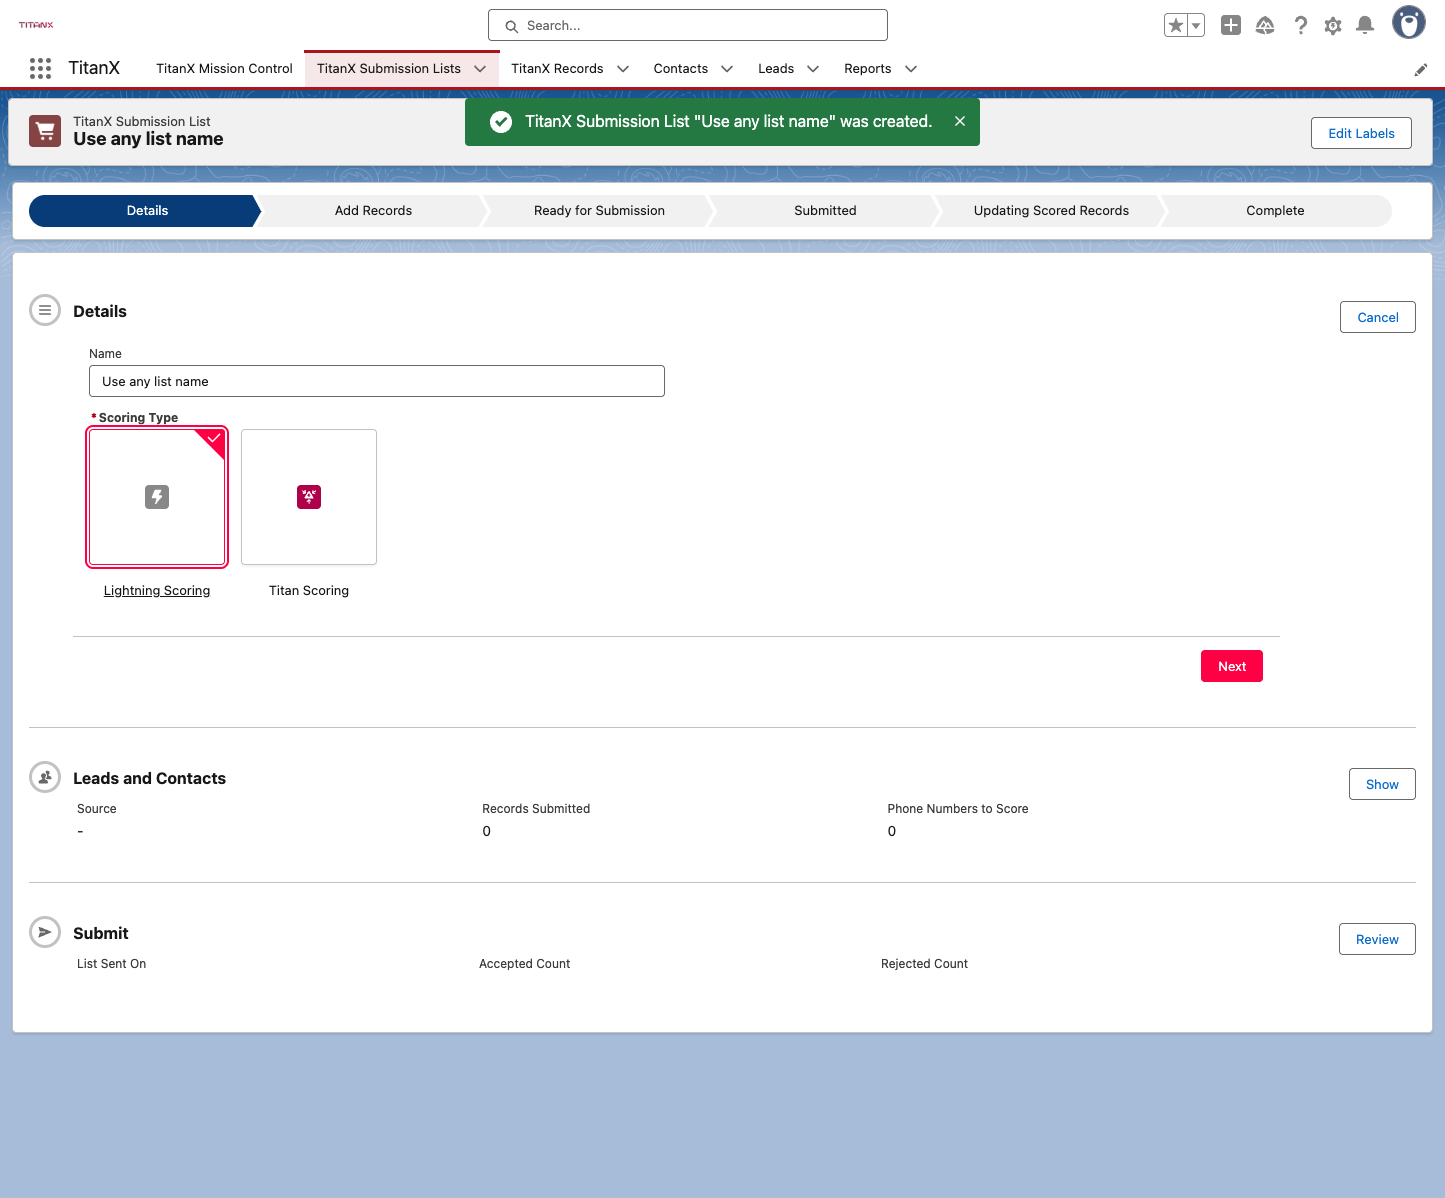Select the Add Records path stage

[373, 211]
